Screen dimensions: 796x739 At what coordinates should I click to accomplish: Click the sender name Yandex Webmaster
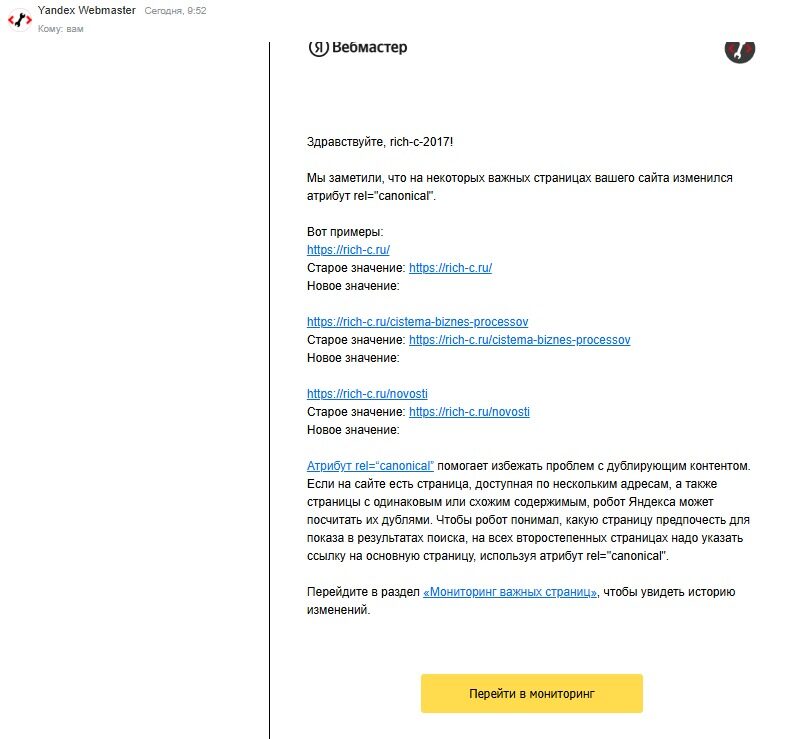pos(87,10)
